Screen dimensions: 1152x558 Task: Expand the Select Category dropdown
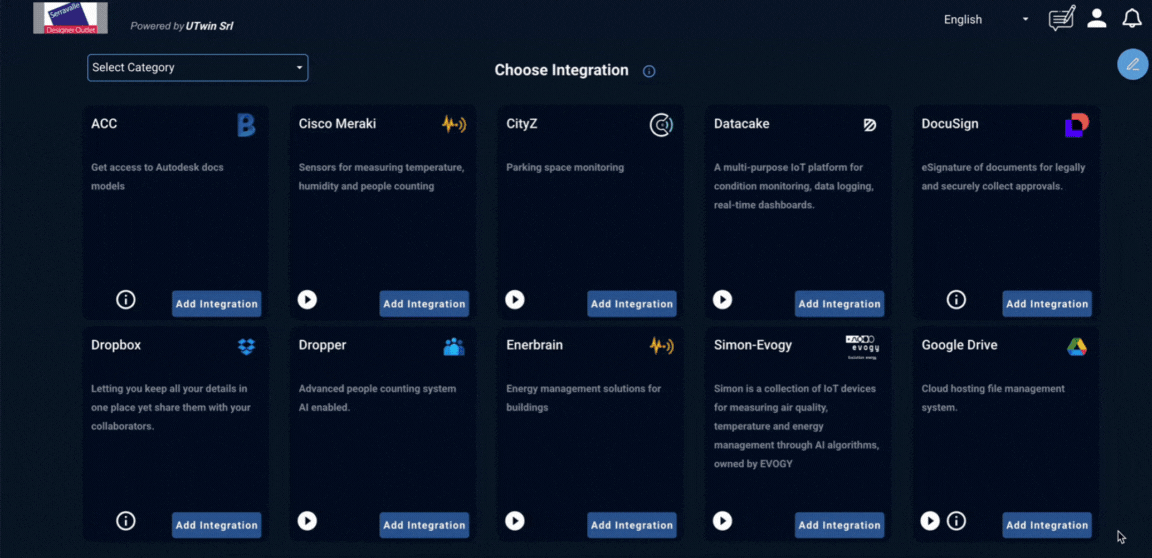coord(198,68)
